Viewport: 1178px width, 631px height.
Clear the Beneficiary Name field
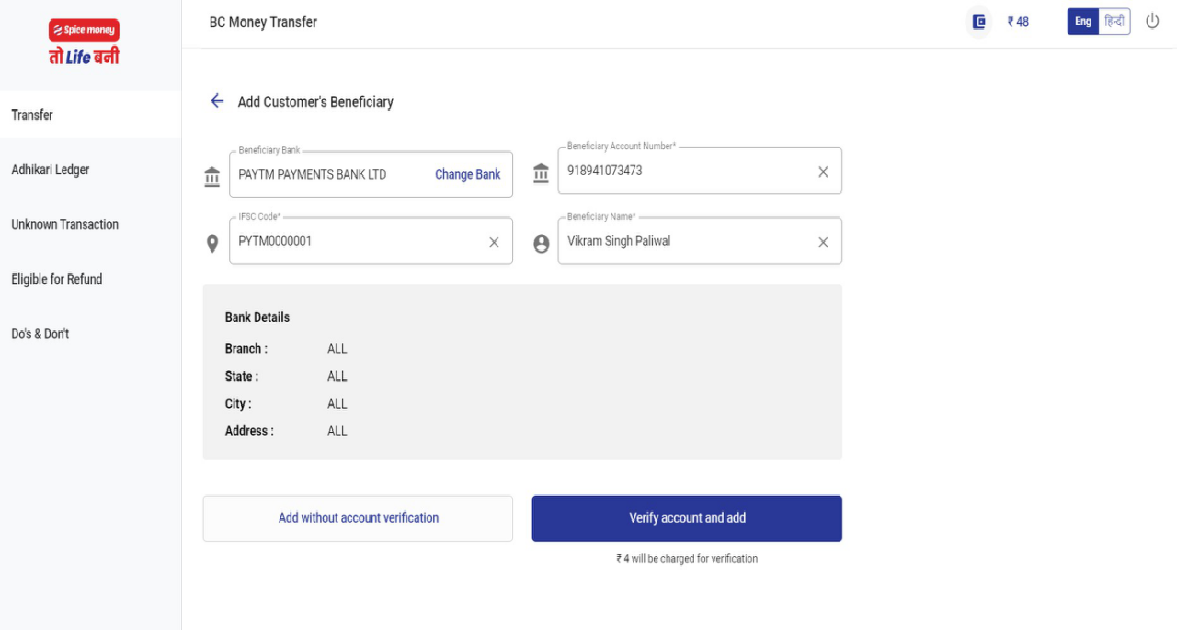823,242
